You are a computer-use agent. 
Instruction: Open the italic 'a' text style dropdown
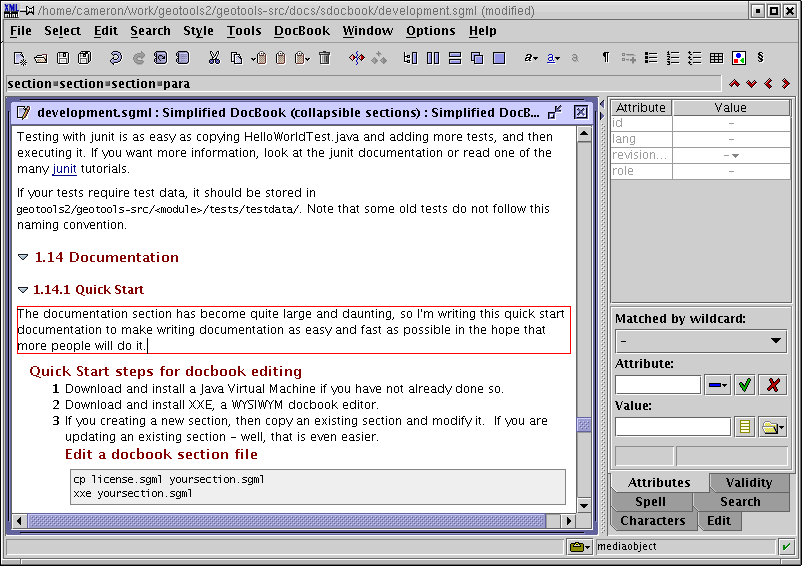[x=531, y=58]
